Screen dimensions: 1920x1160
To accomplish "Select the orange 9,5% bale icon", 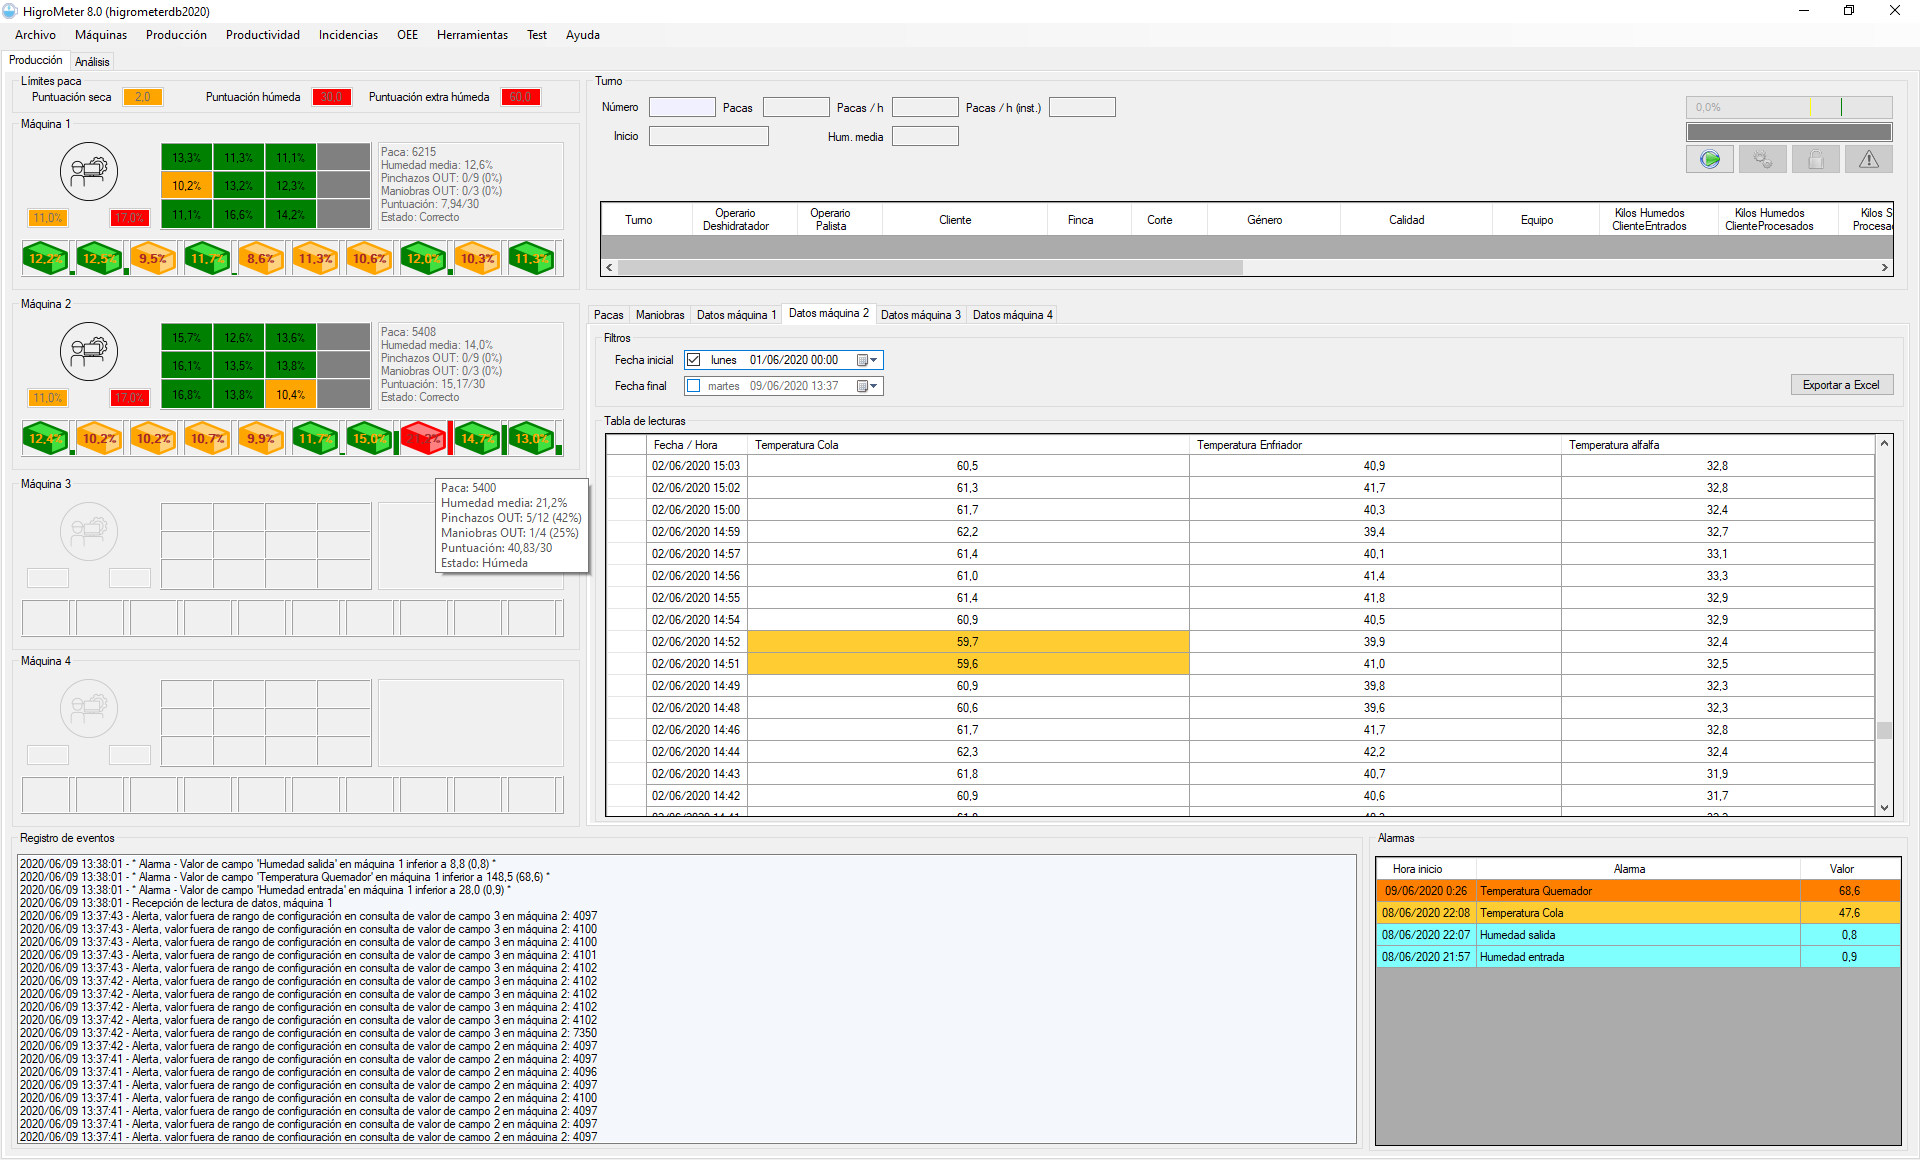I will point(154,258).
